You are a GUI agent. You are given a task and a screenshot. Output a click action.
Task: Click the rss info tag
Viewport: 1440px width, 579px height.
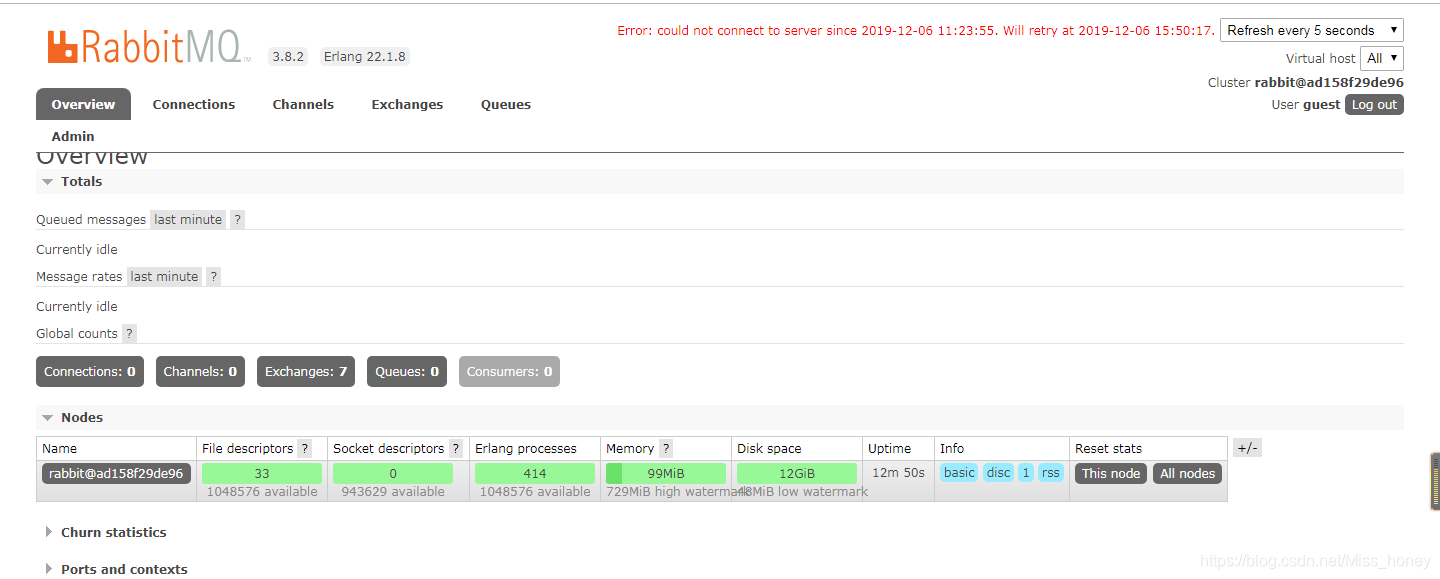1050,473
